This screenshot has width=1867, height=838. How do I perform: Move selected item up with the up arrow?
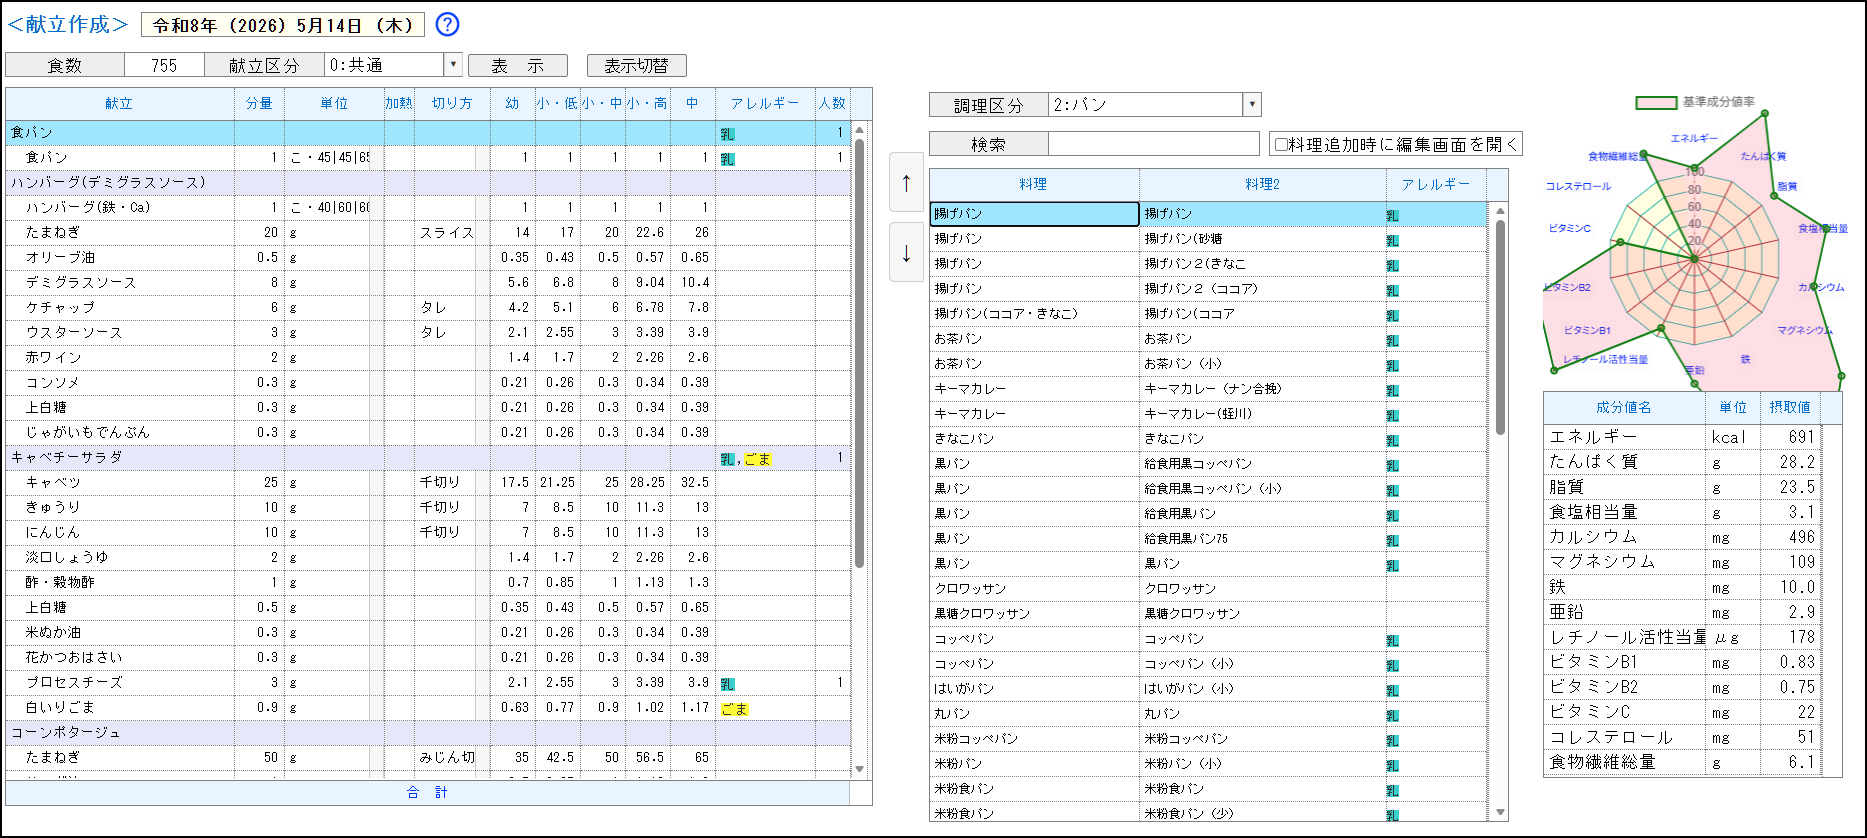(x=906, y=182)
